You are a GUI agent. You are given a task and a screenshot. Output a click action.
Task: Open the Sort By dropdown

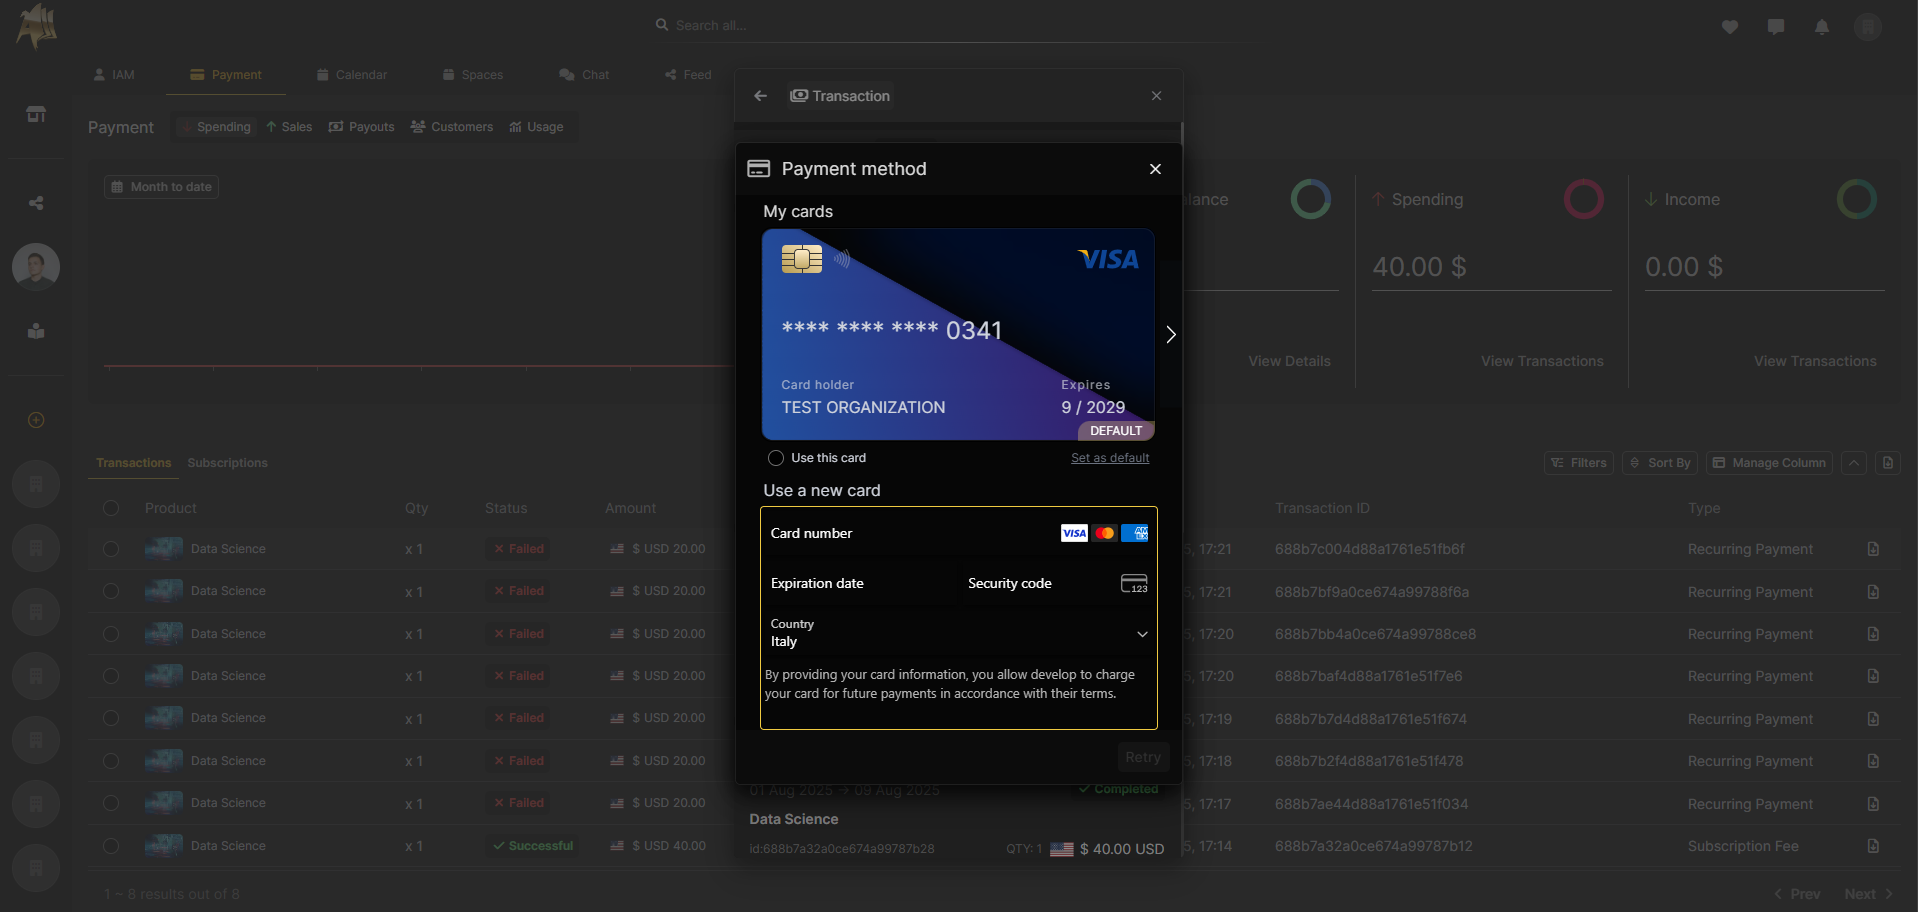tap(1660, 463)
